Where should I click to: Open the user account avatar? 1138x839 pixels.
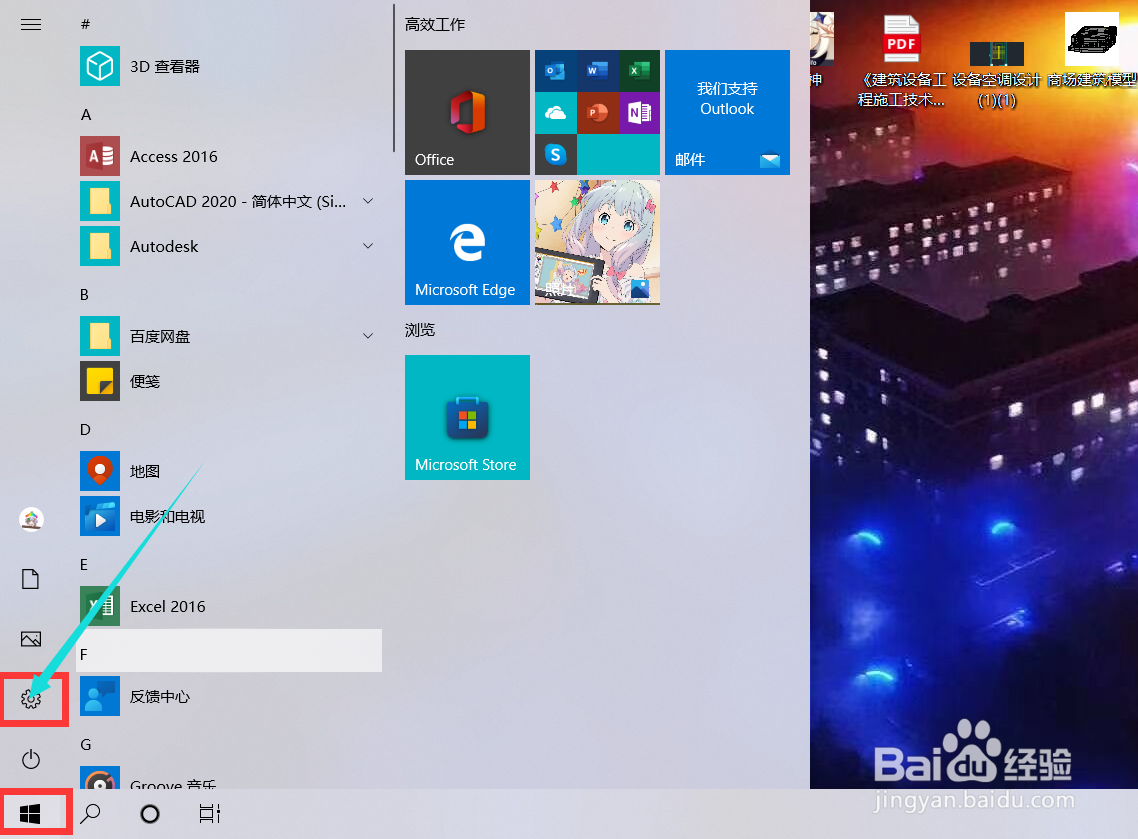31,519
